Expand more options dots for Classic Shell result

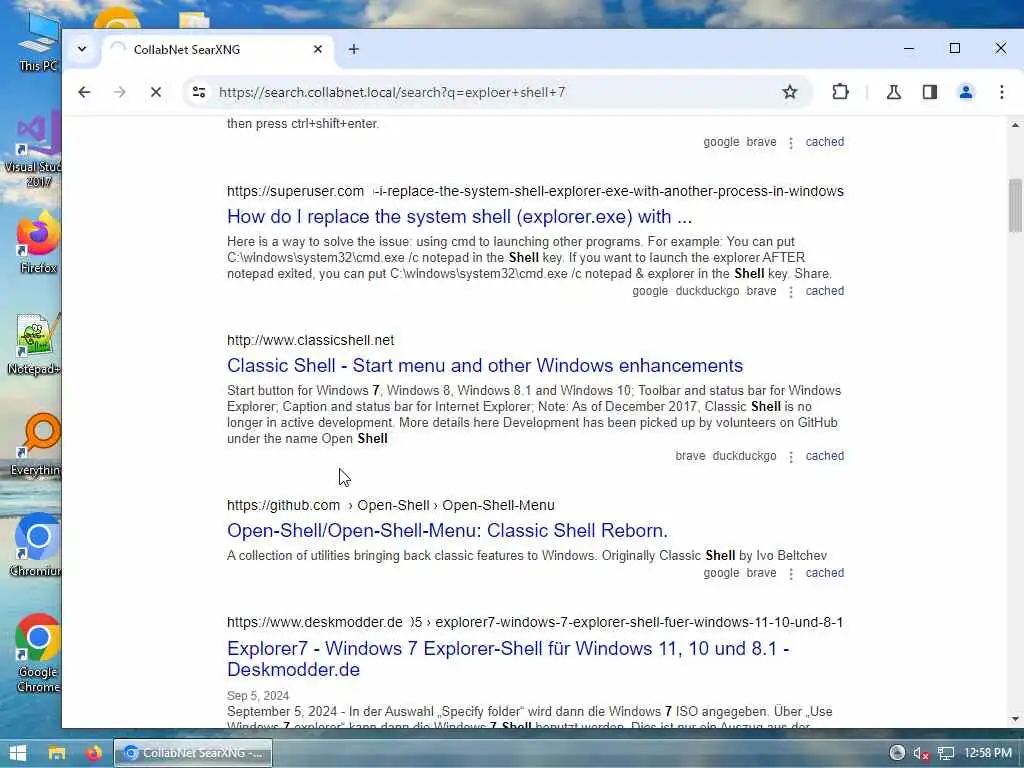[791, 456]
